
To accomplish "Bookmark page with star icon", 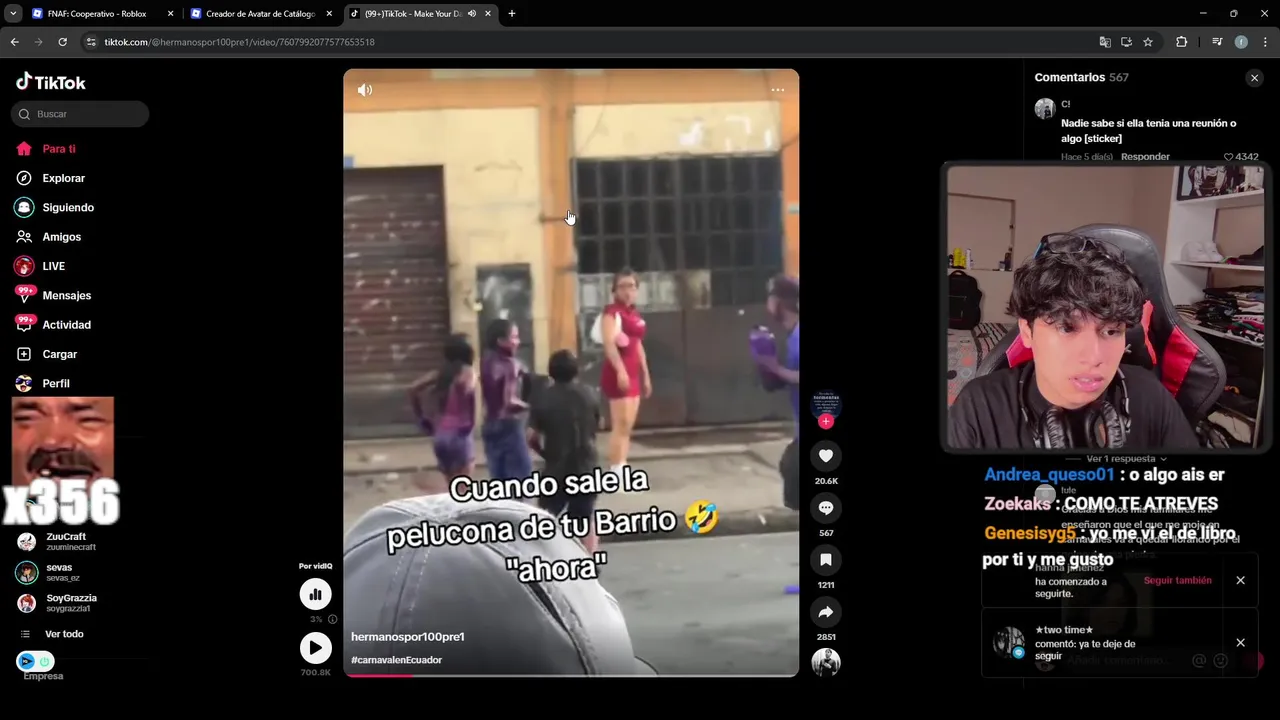I will [x=1148, y=42].
